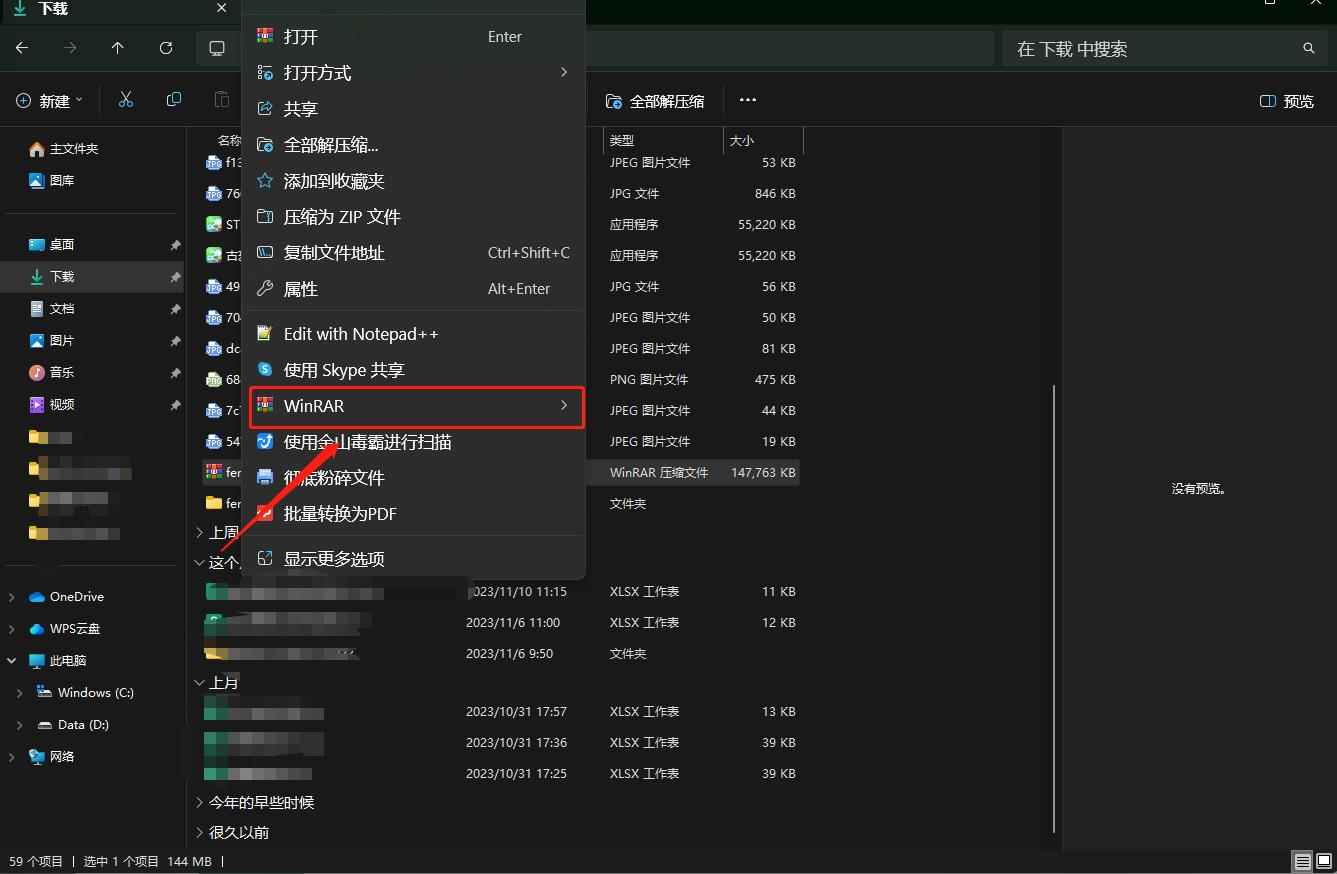The image size is (1337, 874).
Task: Select Show more options entry
Action: [x=413, y=559]
